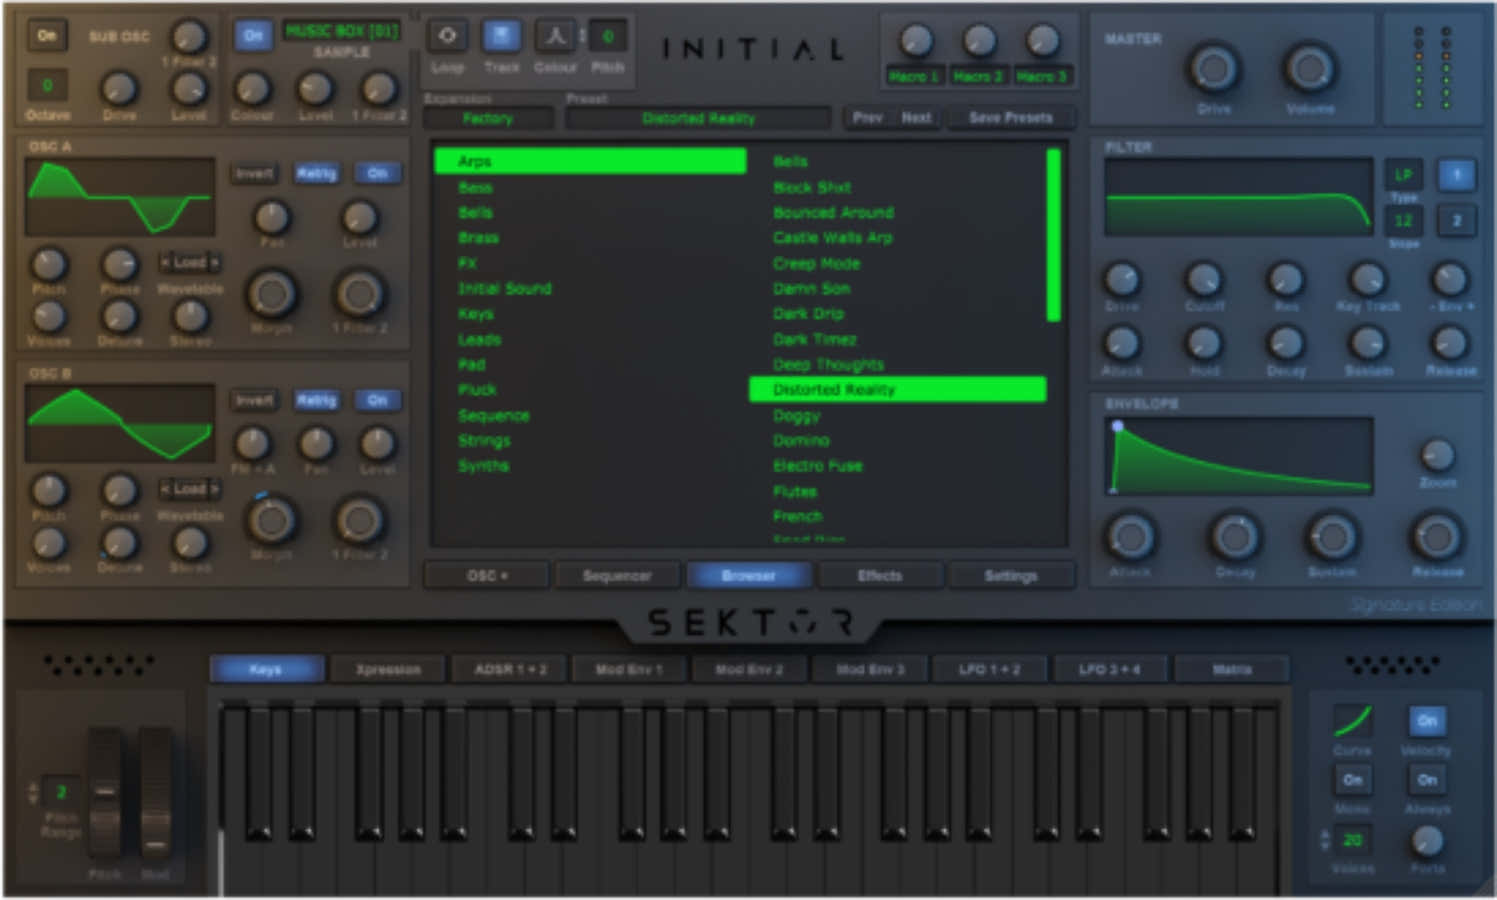Image resolution: width=1497 pixels, height=900 pixels.
Task: Switch to the Sequencer tab
Action: click(617, 575)
